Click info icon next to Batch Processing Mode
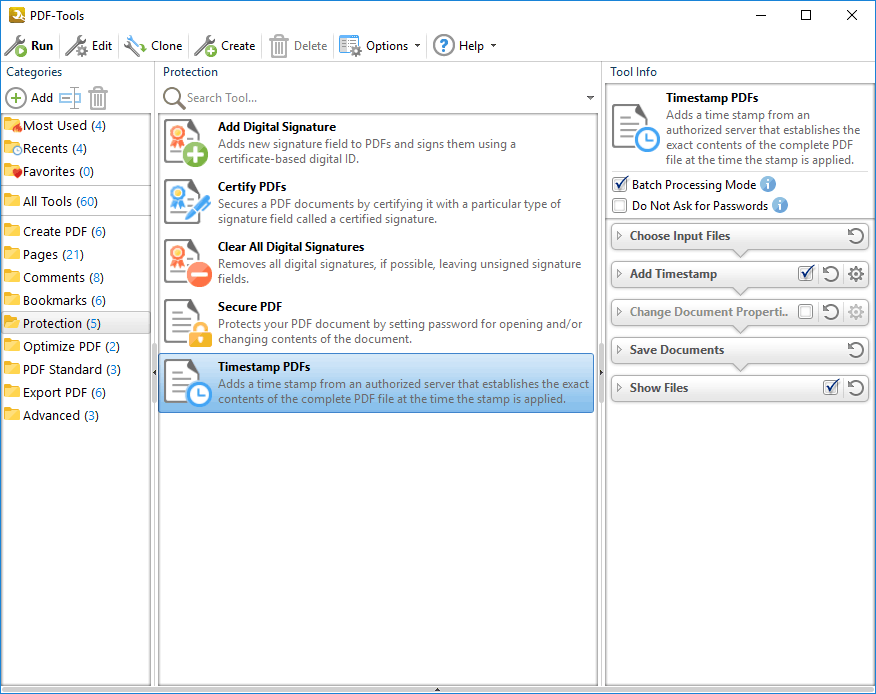 point(768,184)
